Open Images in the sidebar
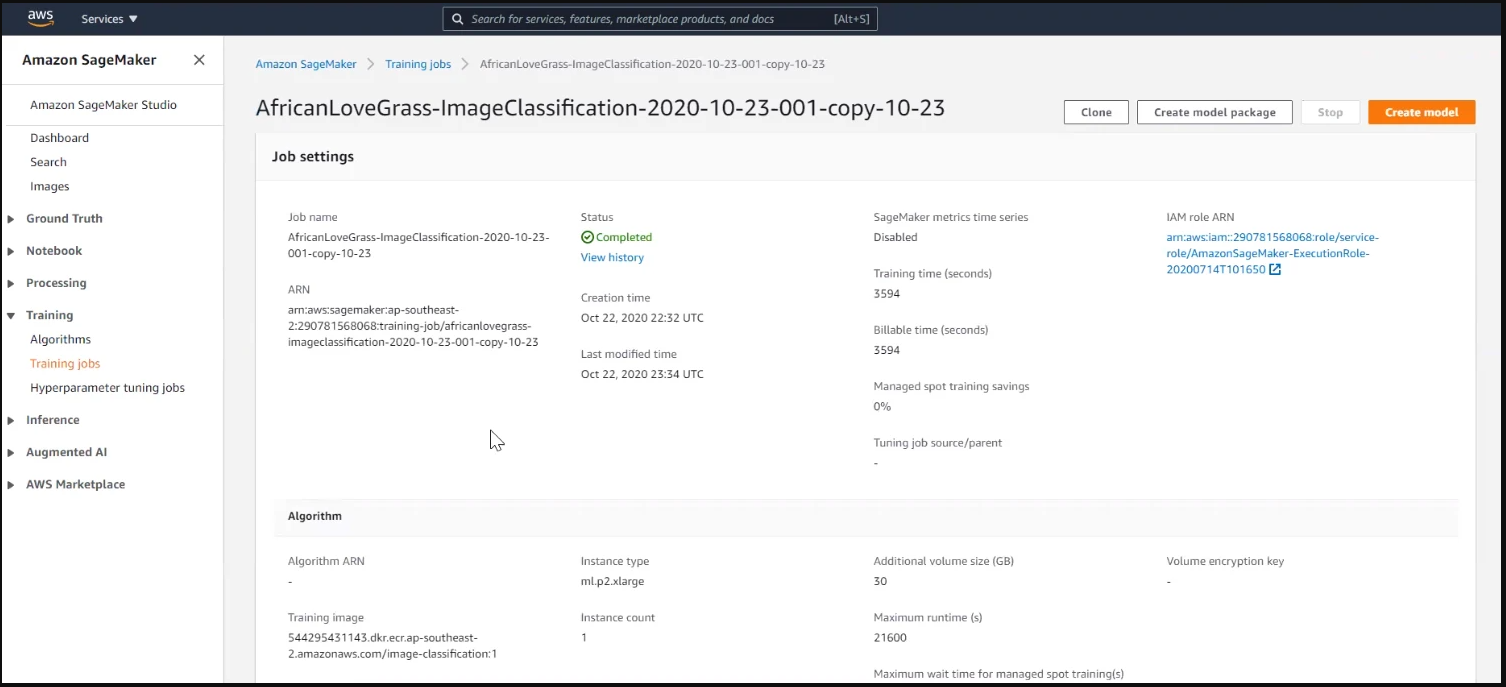This screenshot has height=687, width=1506. [x=50, y=186]
